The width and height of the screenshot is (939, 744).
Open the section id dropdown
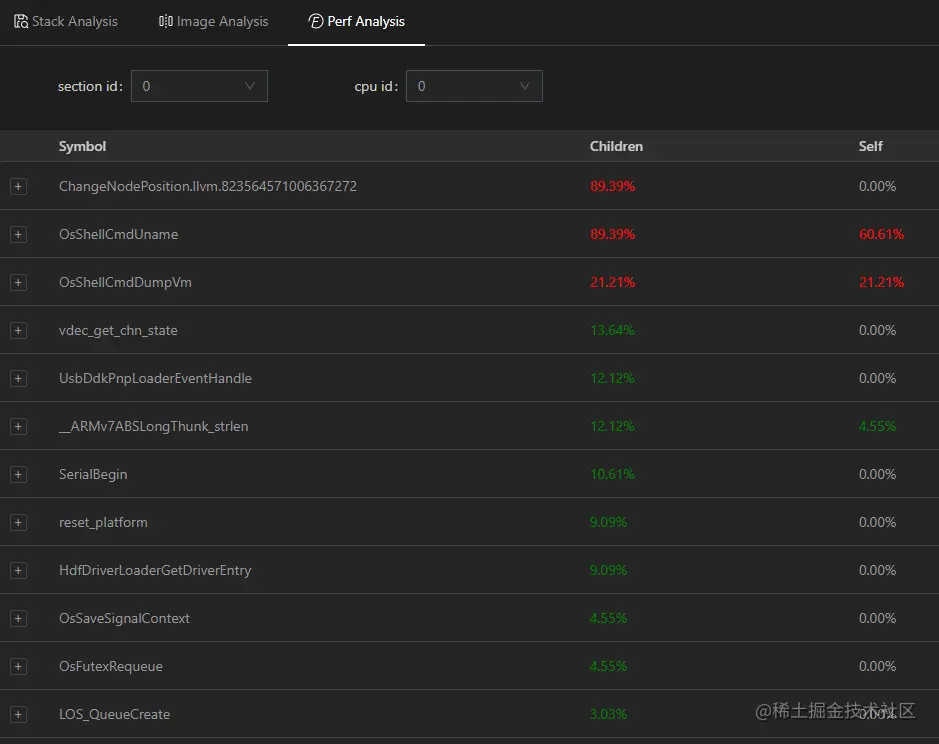tap(199, 86)
